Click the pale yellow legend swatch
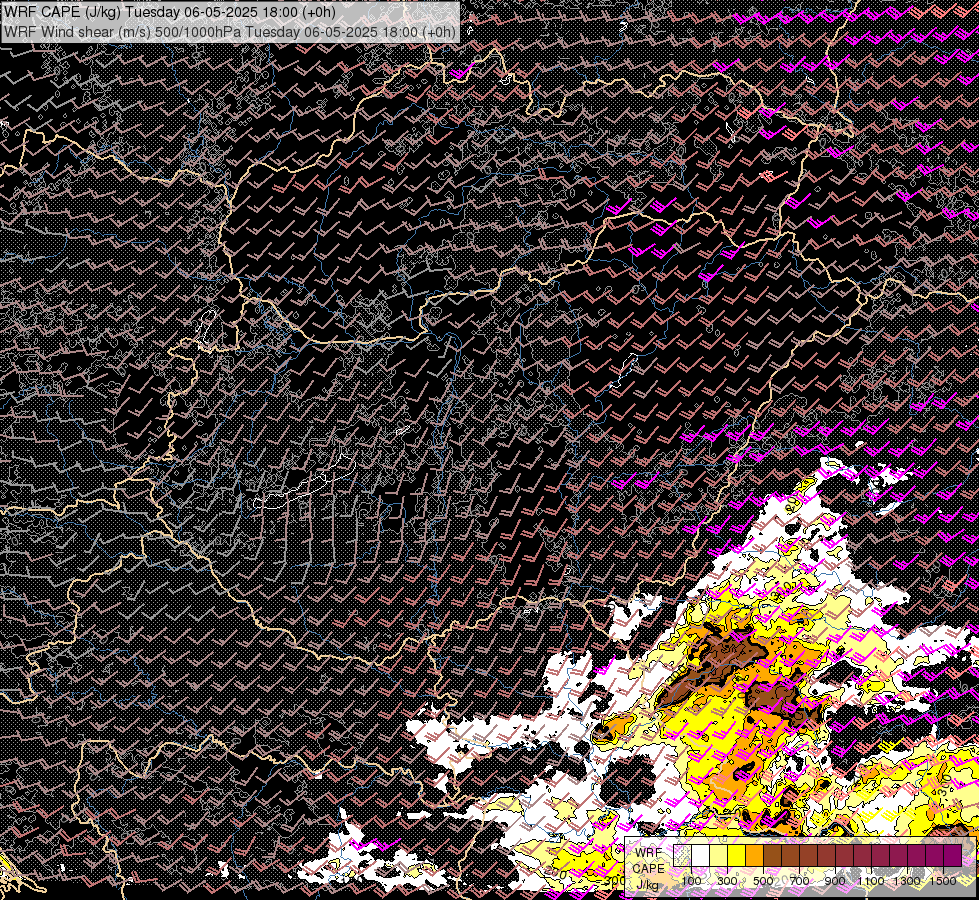Viewport: 979px width, 900px height. point(719,855)
